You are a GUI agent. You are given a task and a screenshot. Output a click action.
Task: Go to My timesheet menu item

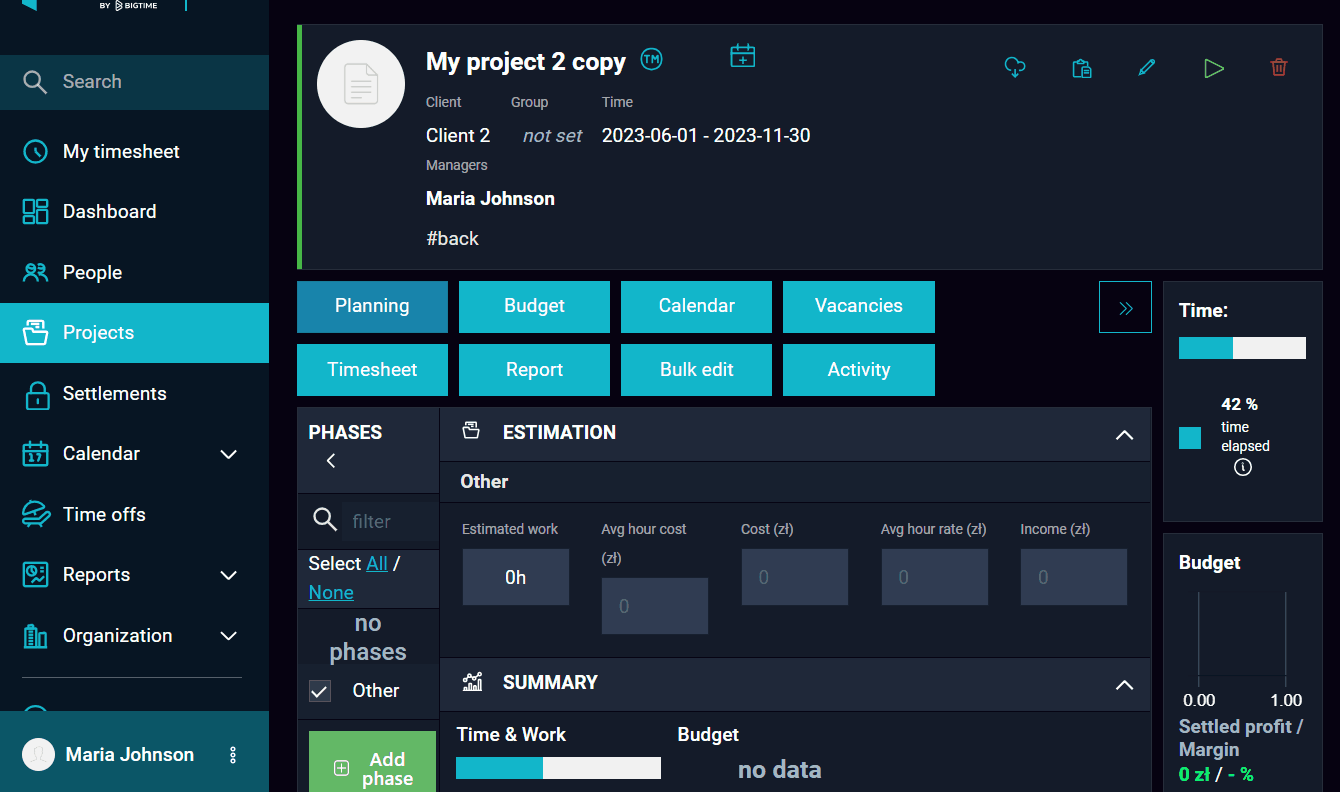[x=134, y=152]
